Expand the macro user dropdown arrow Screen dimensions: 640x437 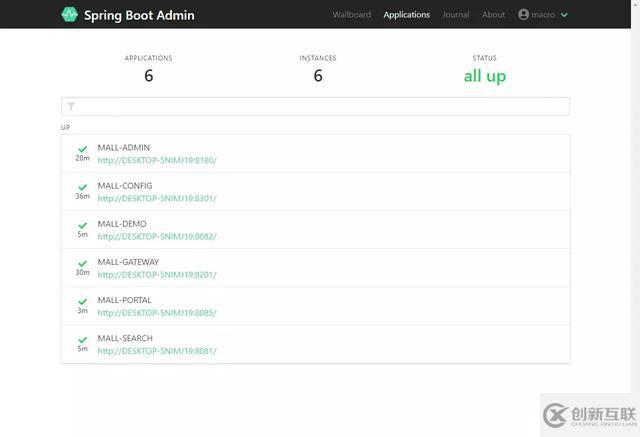pos(564,15)
